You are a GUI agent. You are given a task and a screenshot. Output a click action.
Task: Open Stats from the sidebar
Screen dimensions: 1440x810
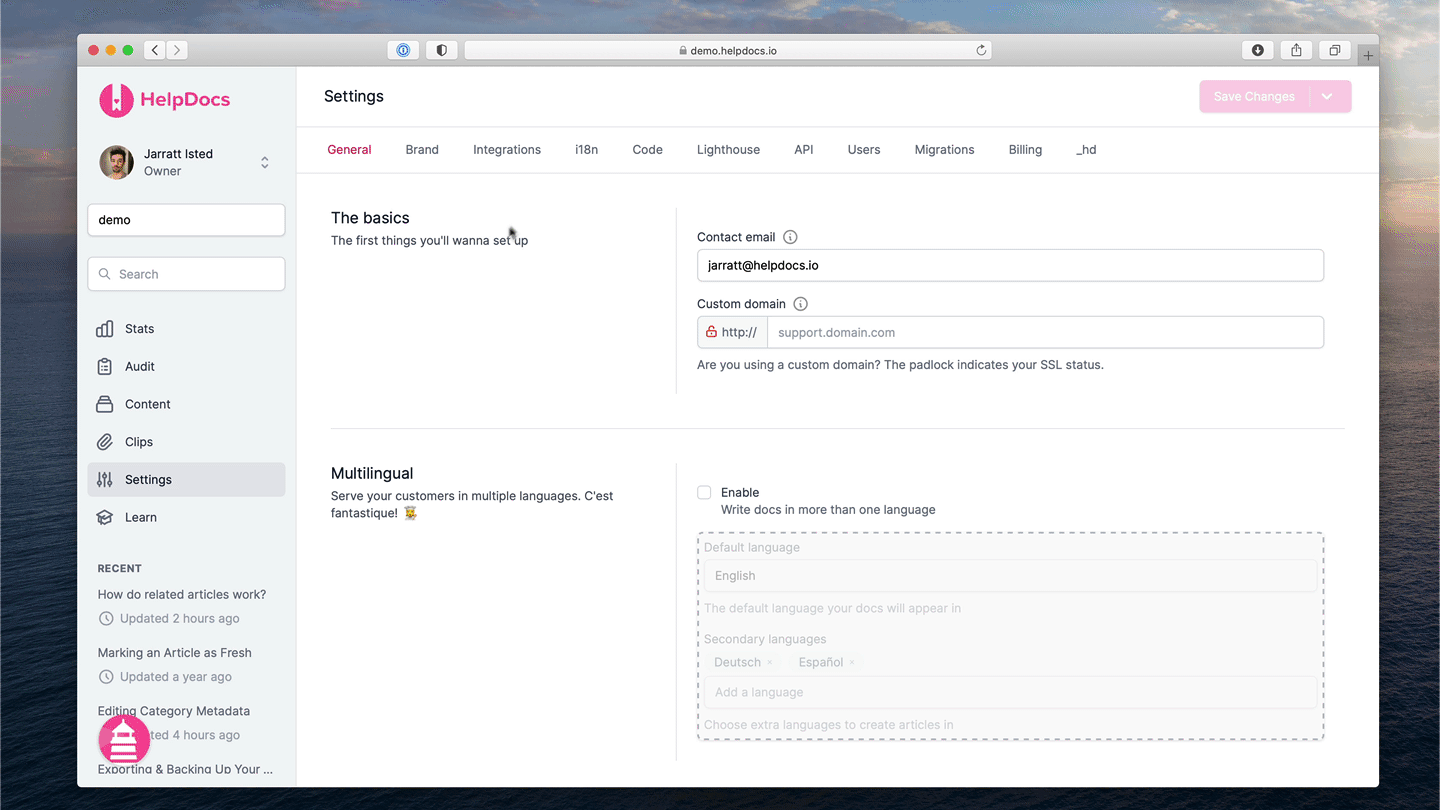point(186,329)
